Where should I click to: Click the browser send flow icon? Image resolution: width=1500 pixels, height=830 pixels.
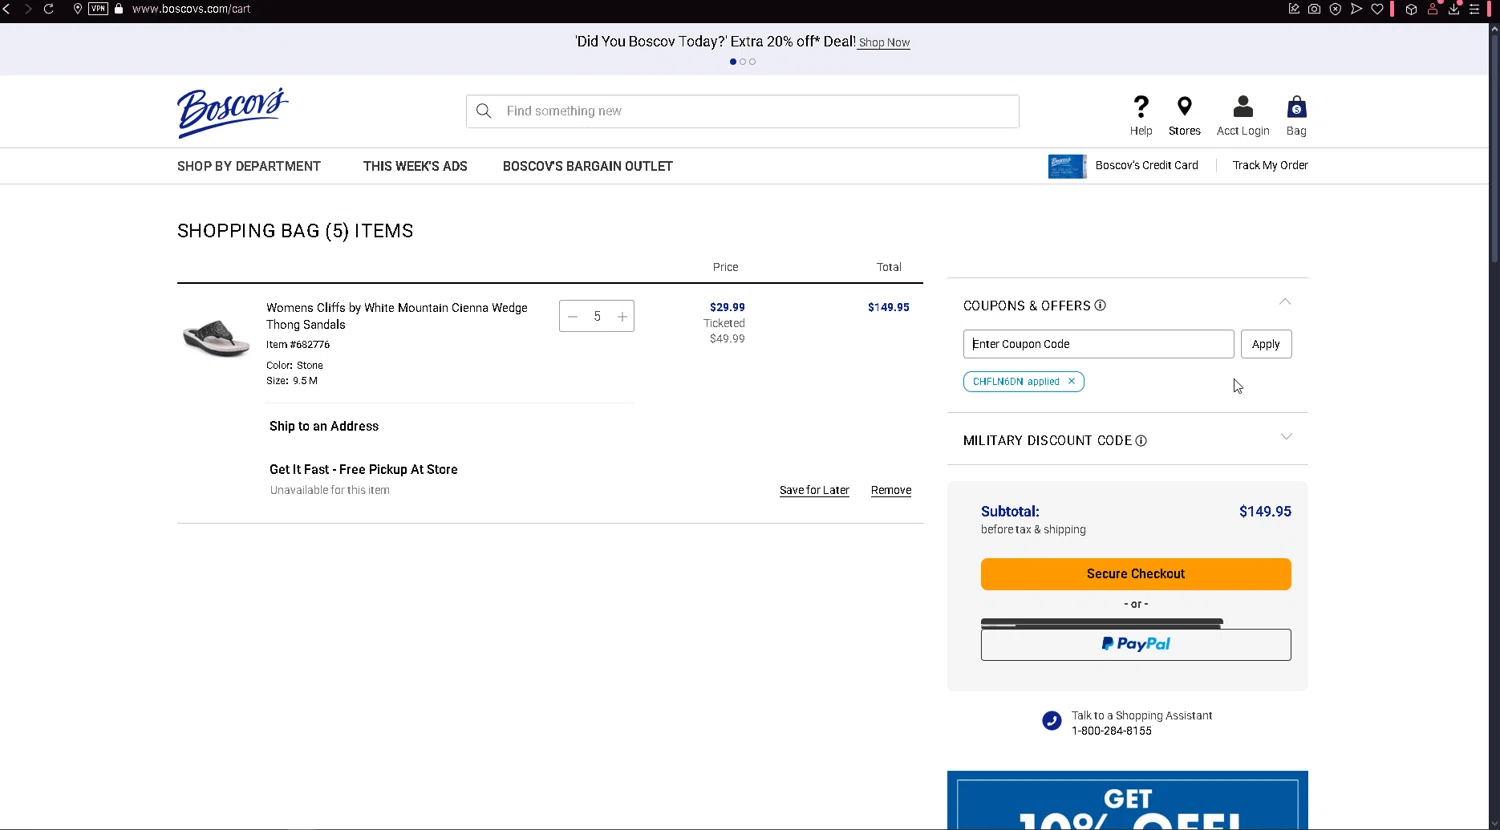pyautogui.click(x=1356, y=9)
